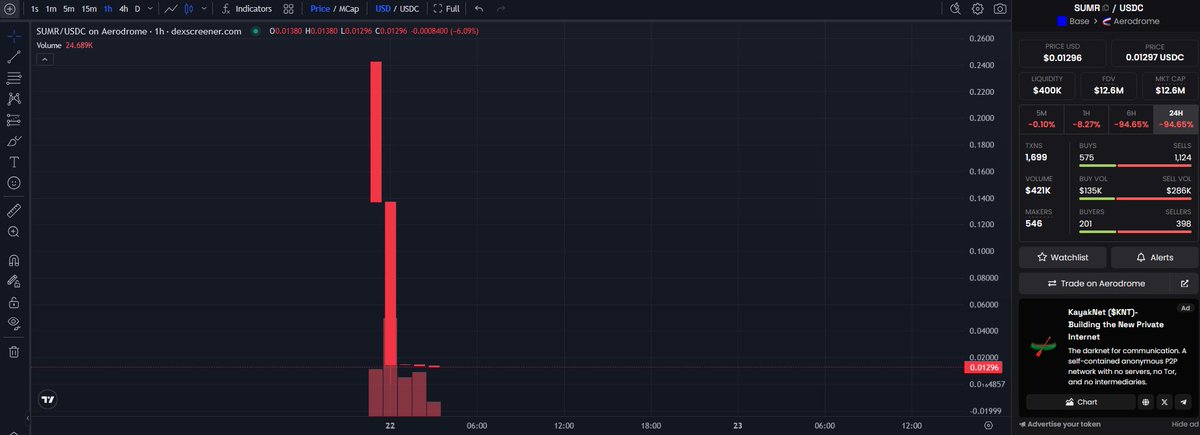The image size is (1200, 435).
Task: Open chart settings gear icon
Action: (x=977, y=9)
